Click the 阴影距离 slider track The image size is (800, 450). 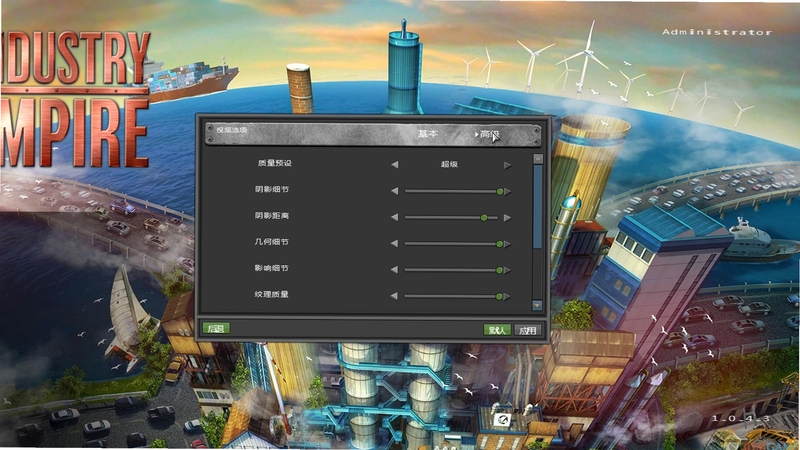coord(451,218)
